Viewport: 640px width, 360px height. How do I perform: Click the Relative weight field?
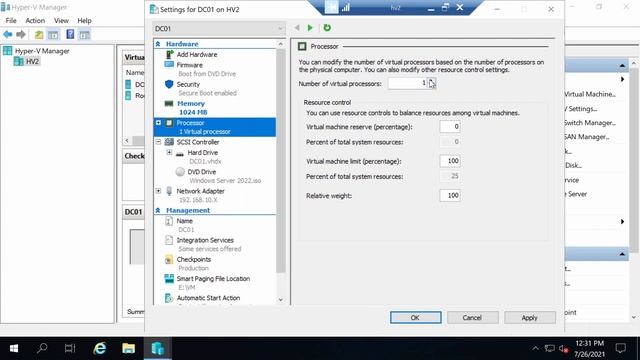coord(450,196)
